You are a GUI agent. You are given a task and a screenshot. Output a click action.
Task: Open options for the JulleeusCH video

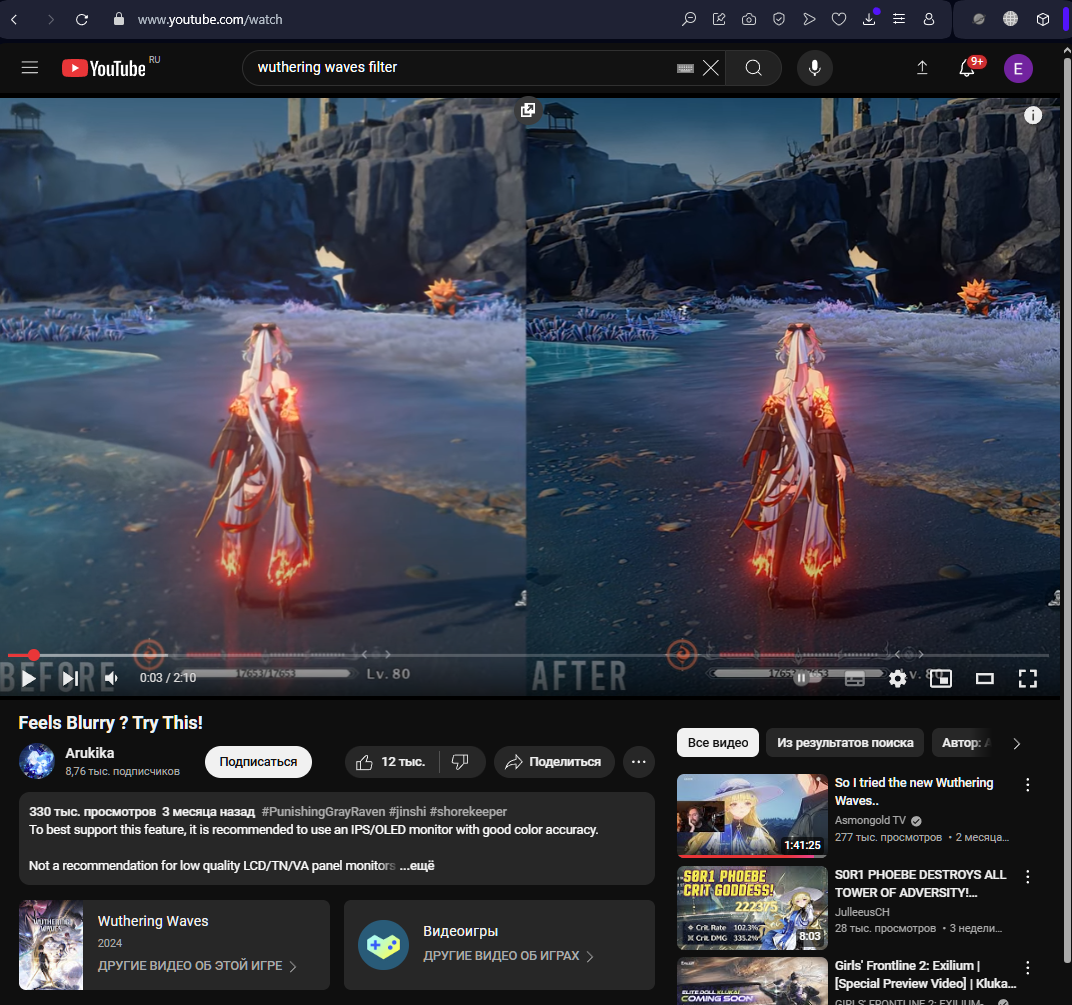point(1028,876)
